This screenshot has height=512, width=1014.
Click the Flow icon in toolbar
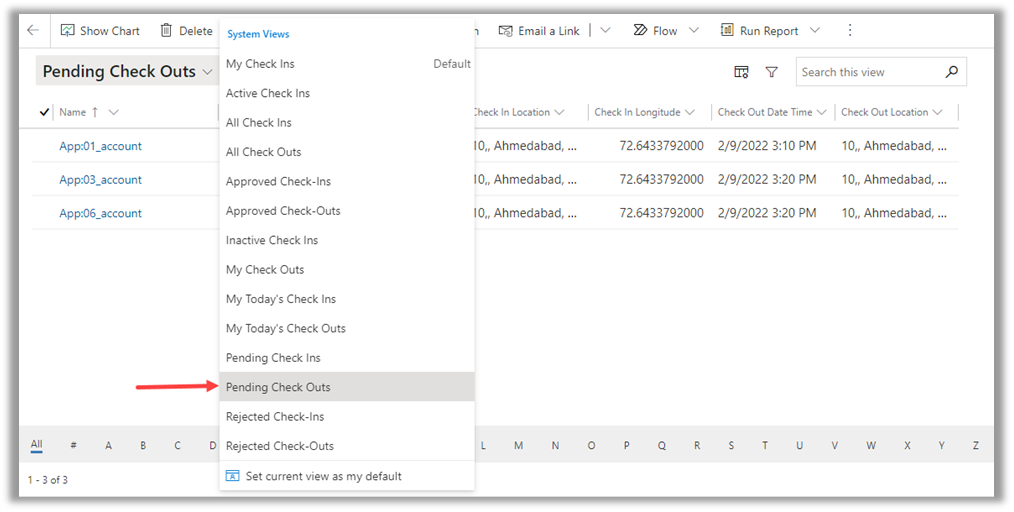click(640, 31)
